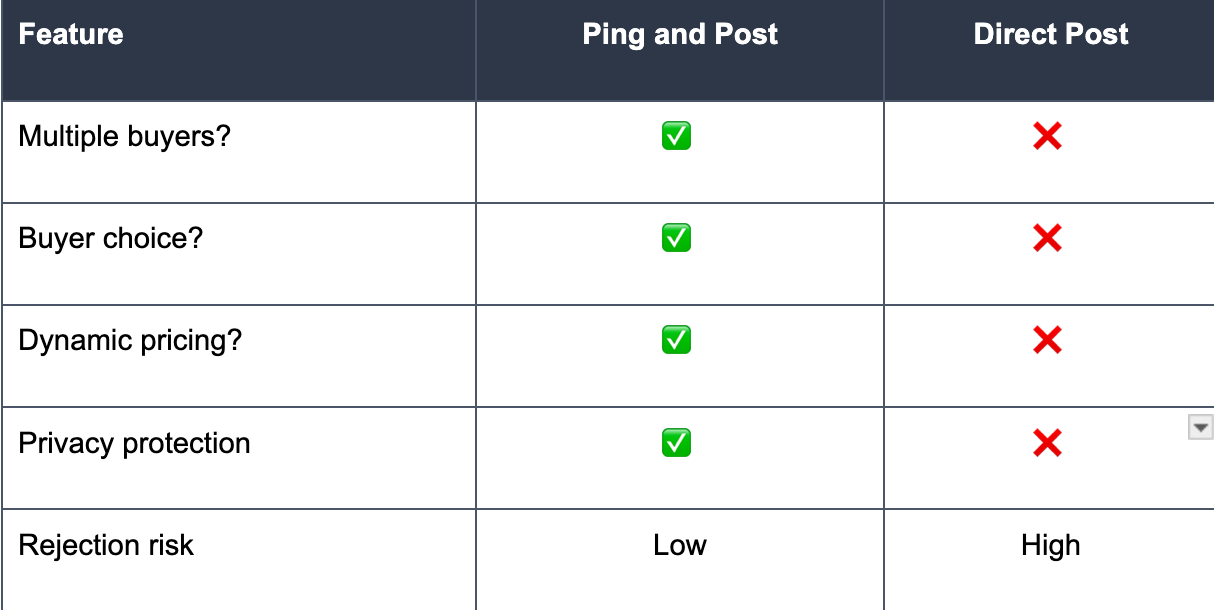Click the Privacy protection cell text
1214x610 pixels.
(134, 443)
